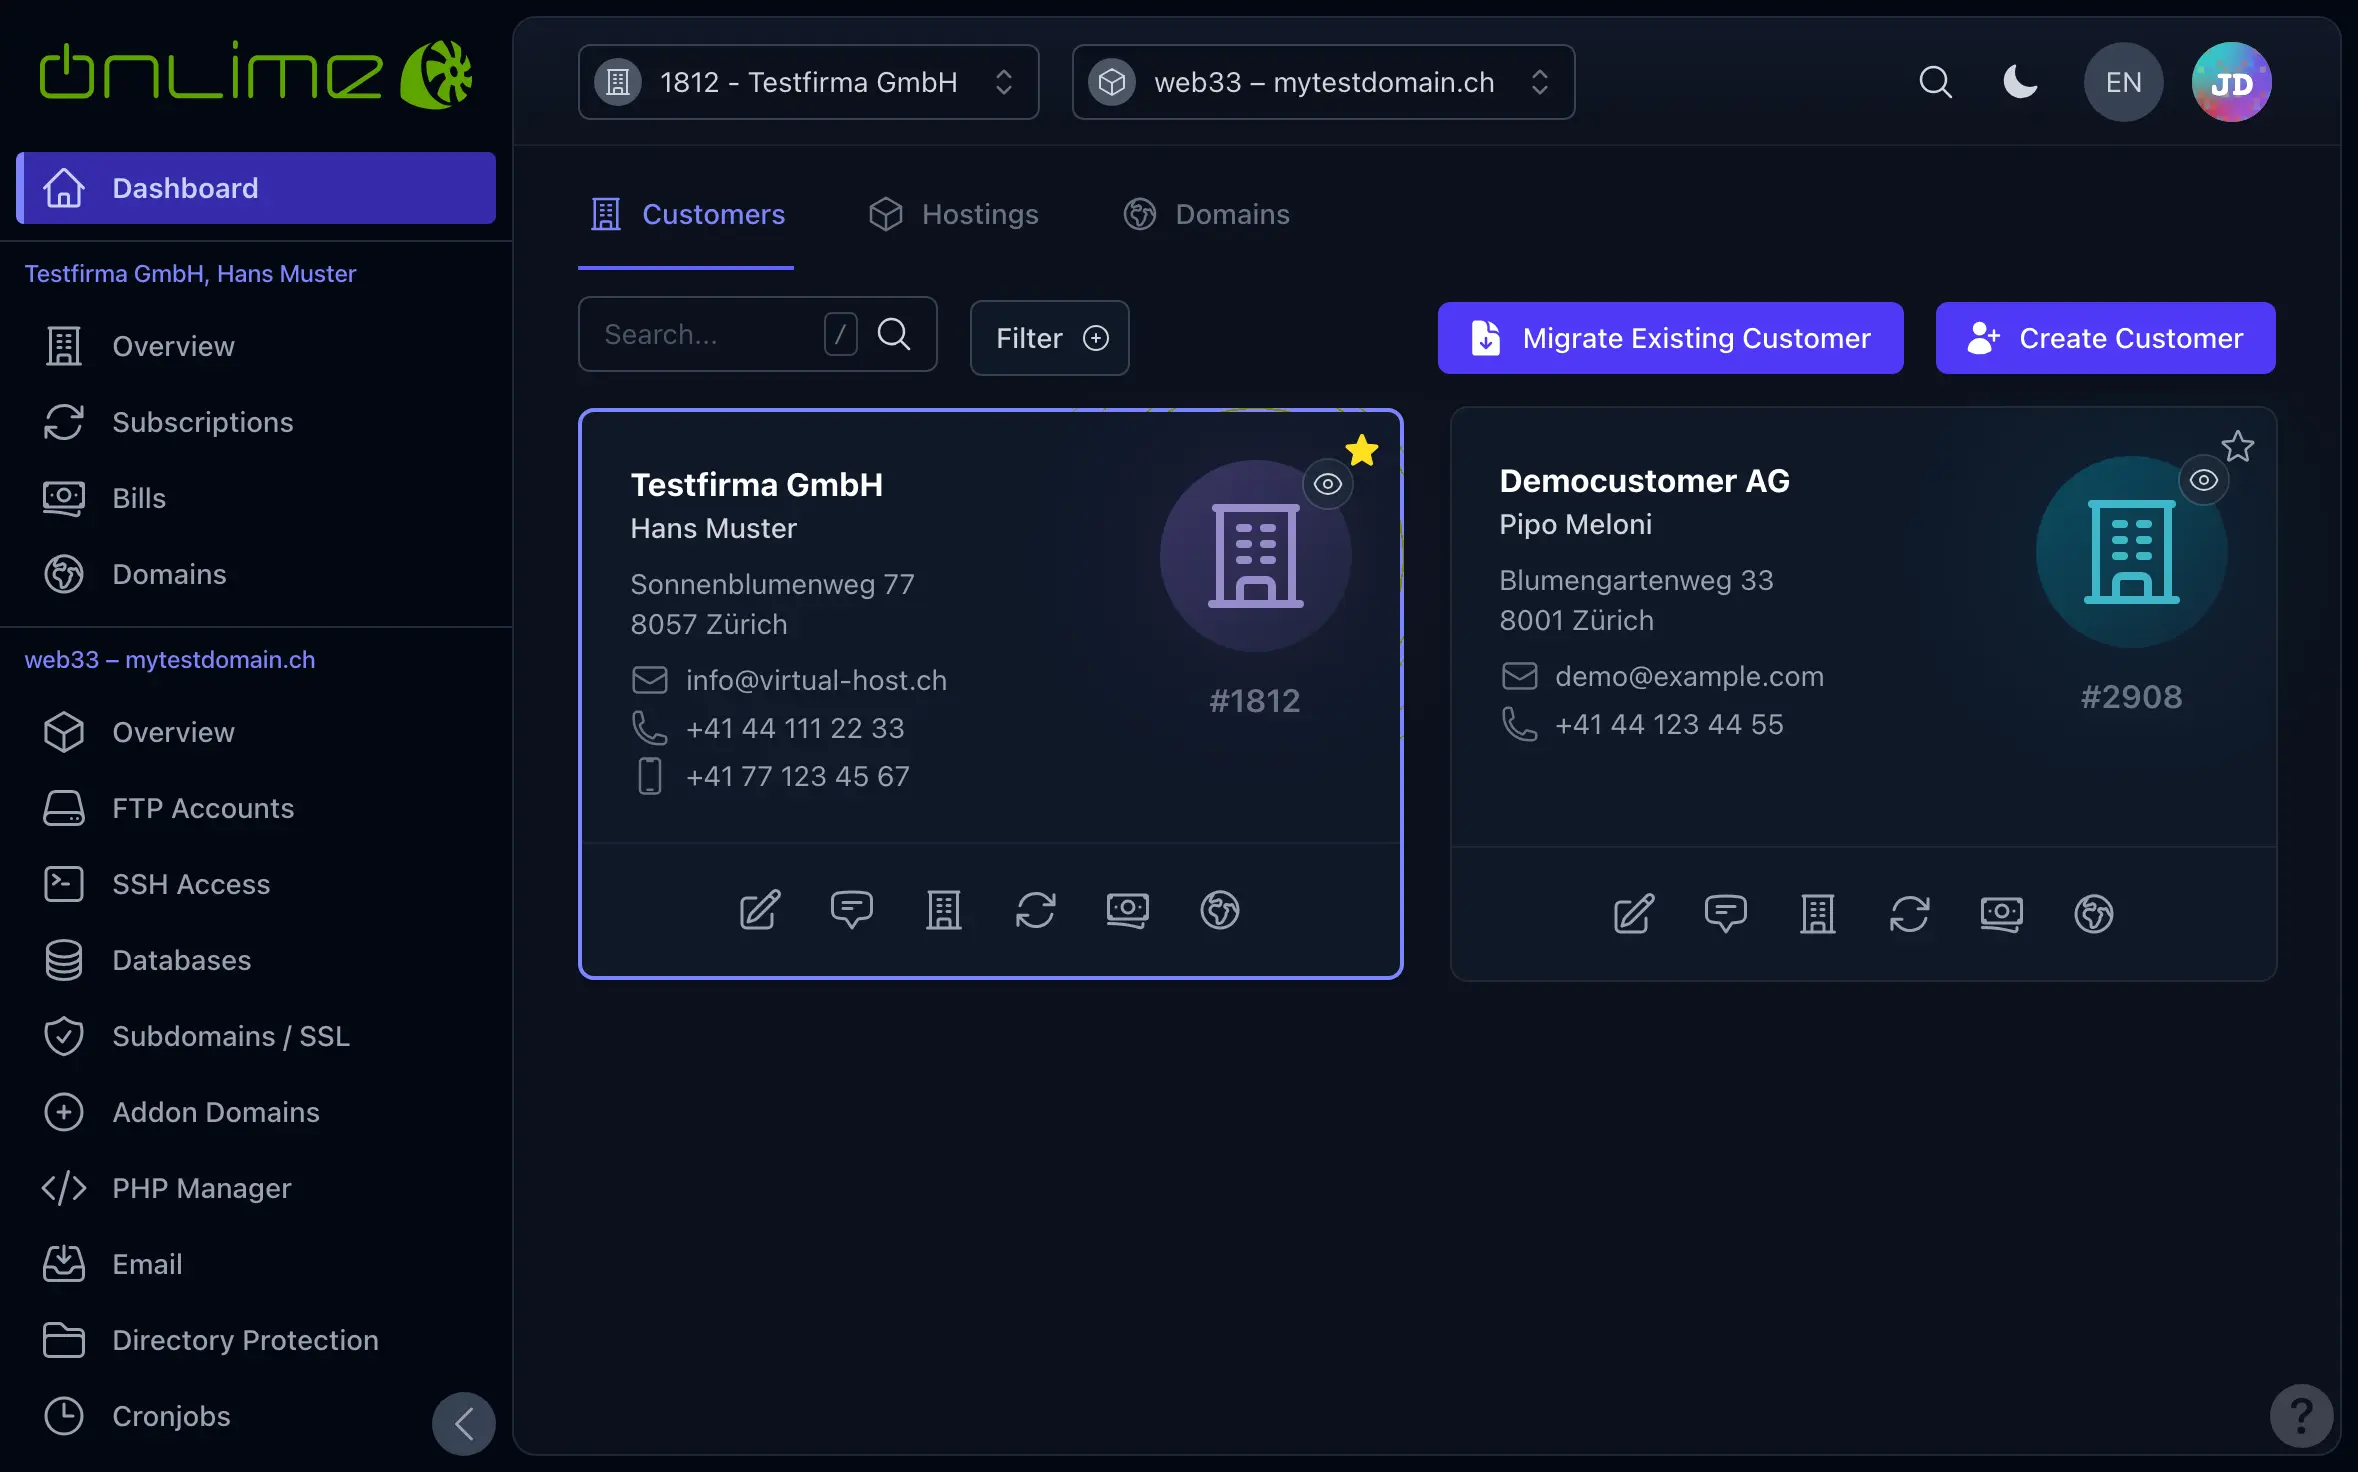Screen dimensions: 2358x1472
Task: Click mobile number +41 77 123 45 67
Action: 798,776
